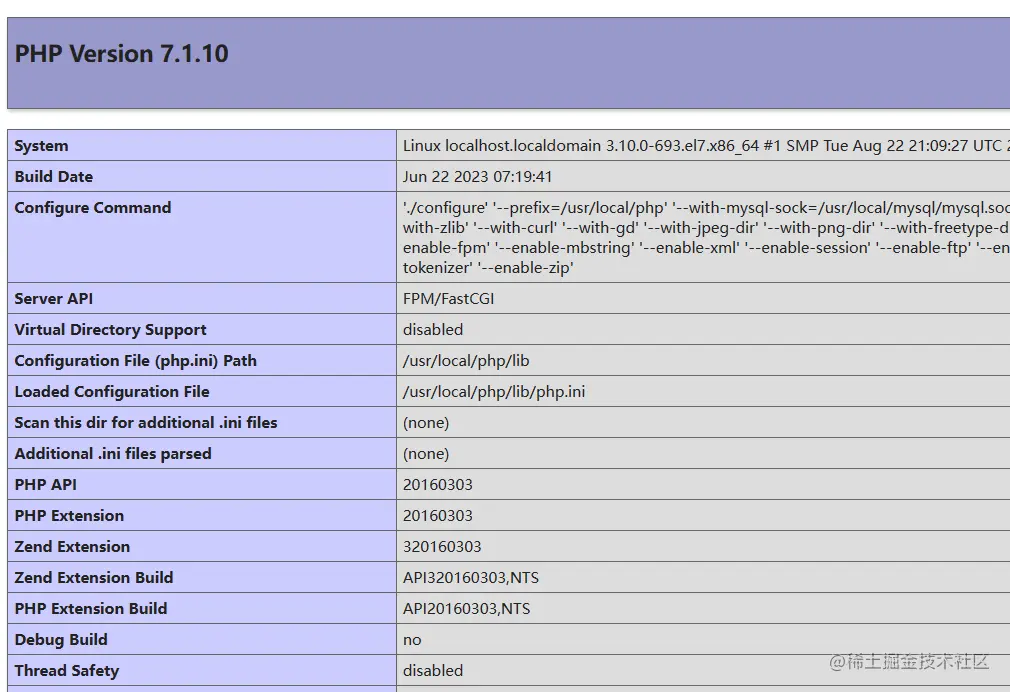Select 20160303 value in PHP API row
The width and height of the screenshot is (1010, 692).
[437, 485]
